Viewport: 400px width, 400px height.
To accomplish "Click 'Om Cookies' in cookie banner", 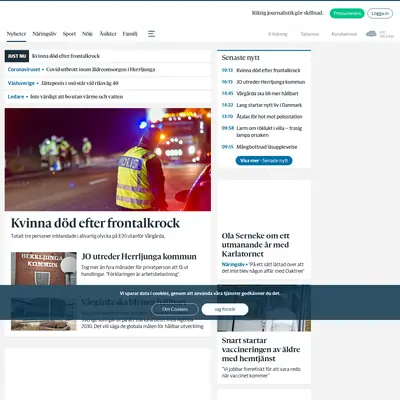I will pos(175,309).
